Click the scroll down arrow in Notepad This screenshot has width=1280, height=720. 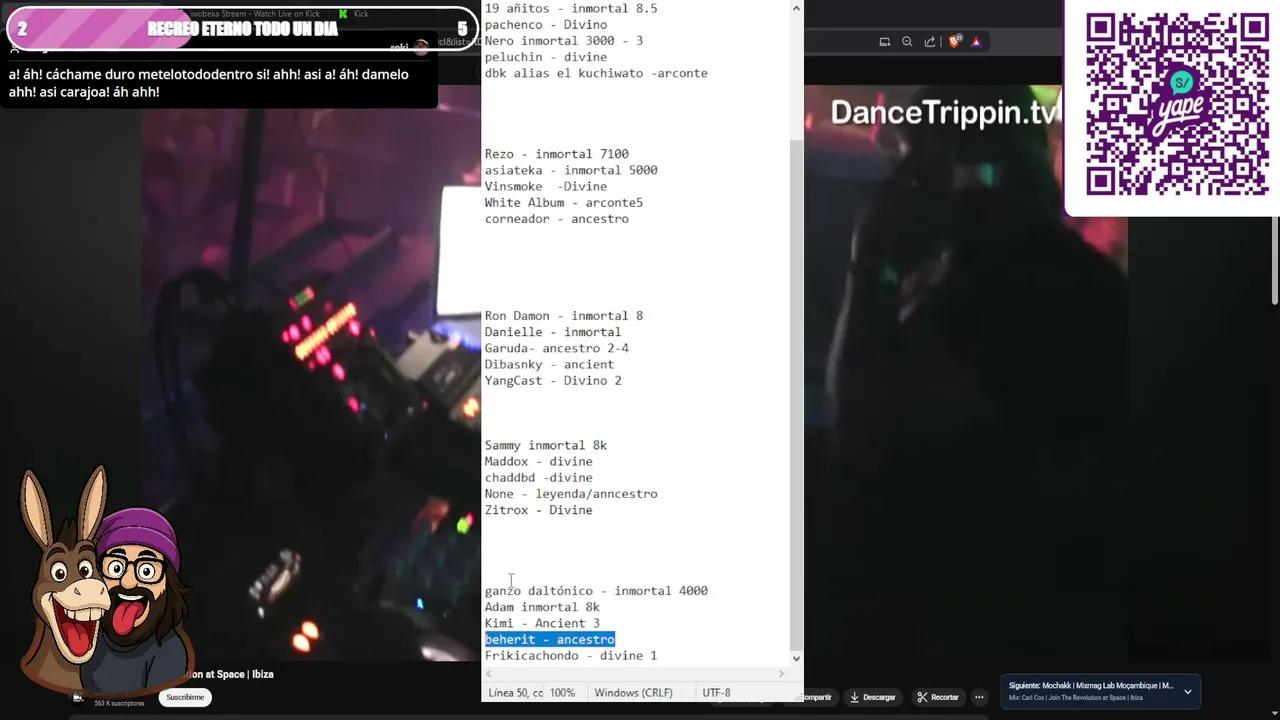(796, 658)
